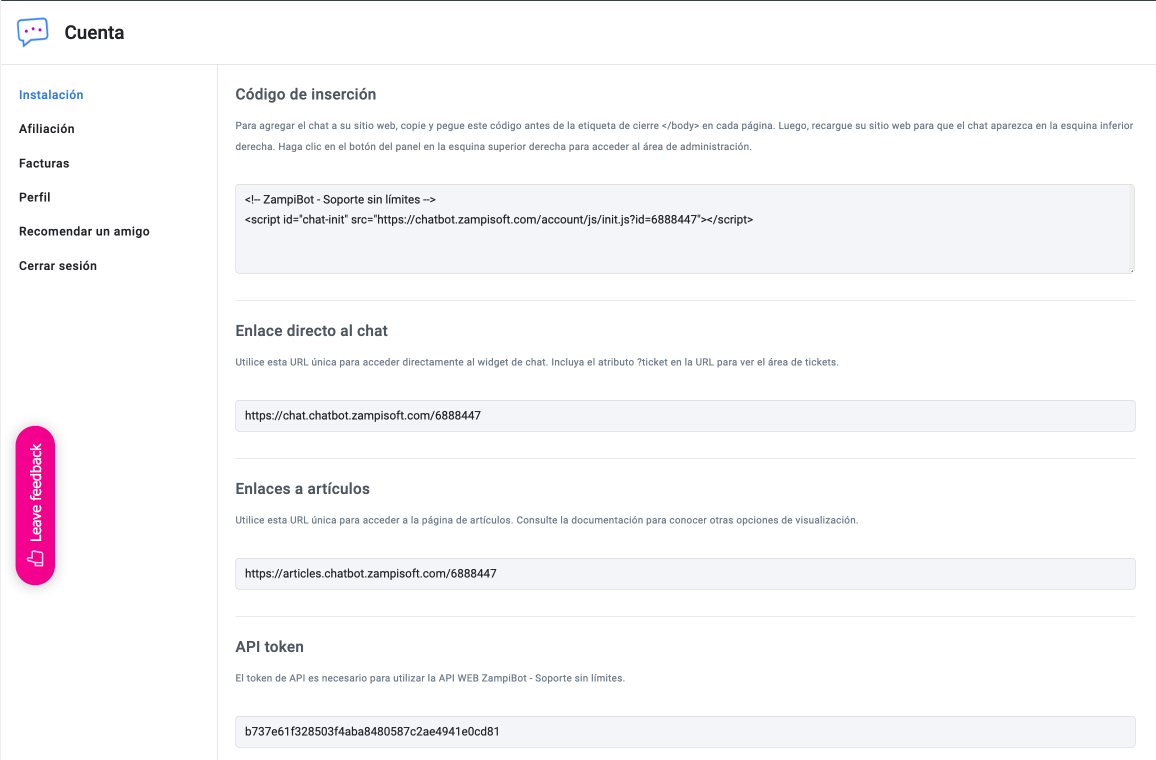Viewport: 1156px width, 760px height.
Task: Click the Cuenta header title
Action: click(x=94, y=33)
